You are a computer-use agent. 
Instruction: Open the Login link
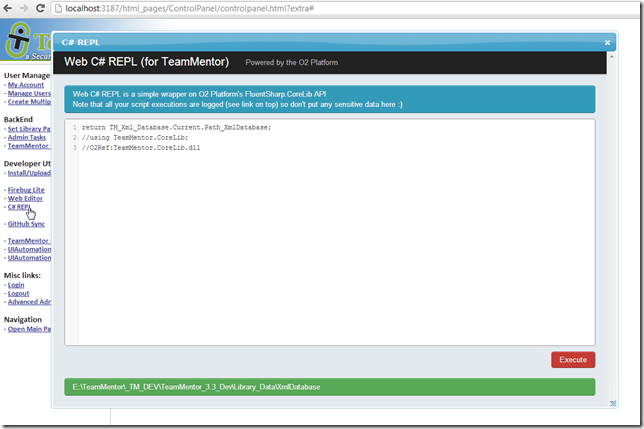pos(16,285)
